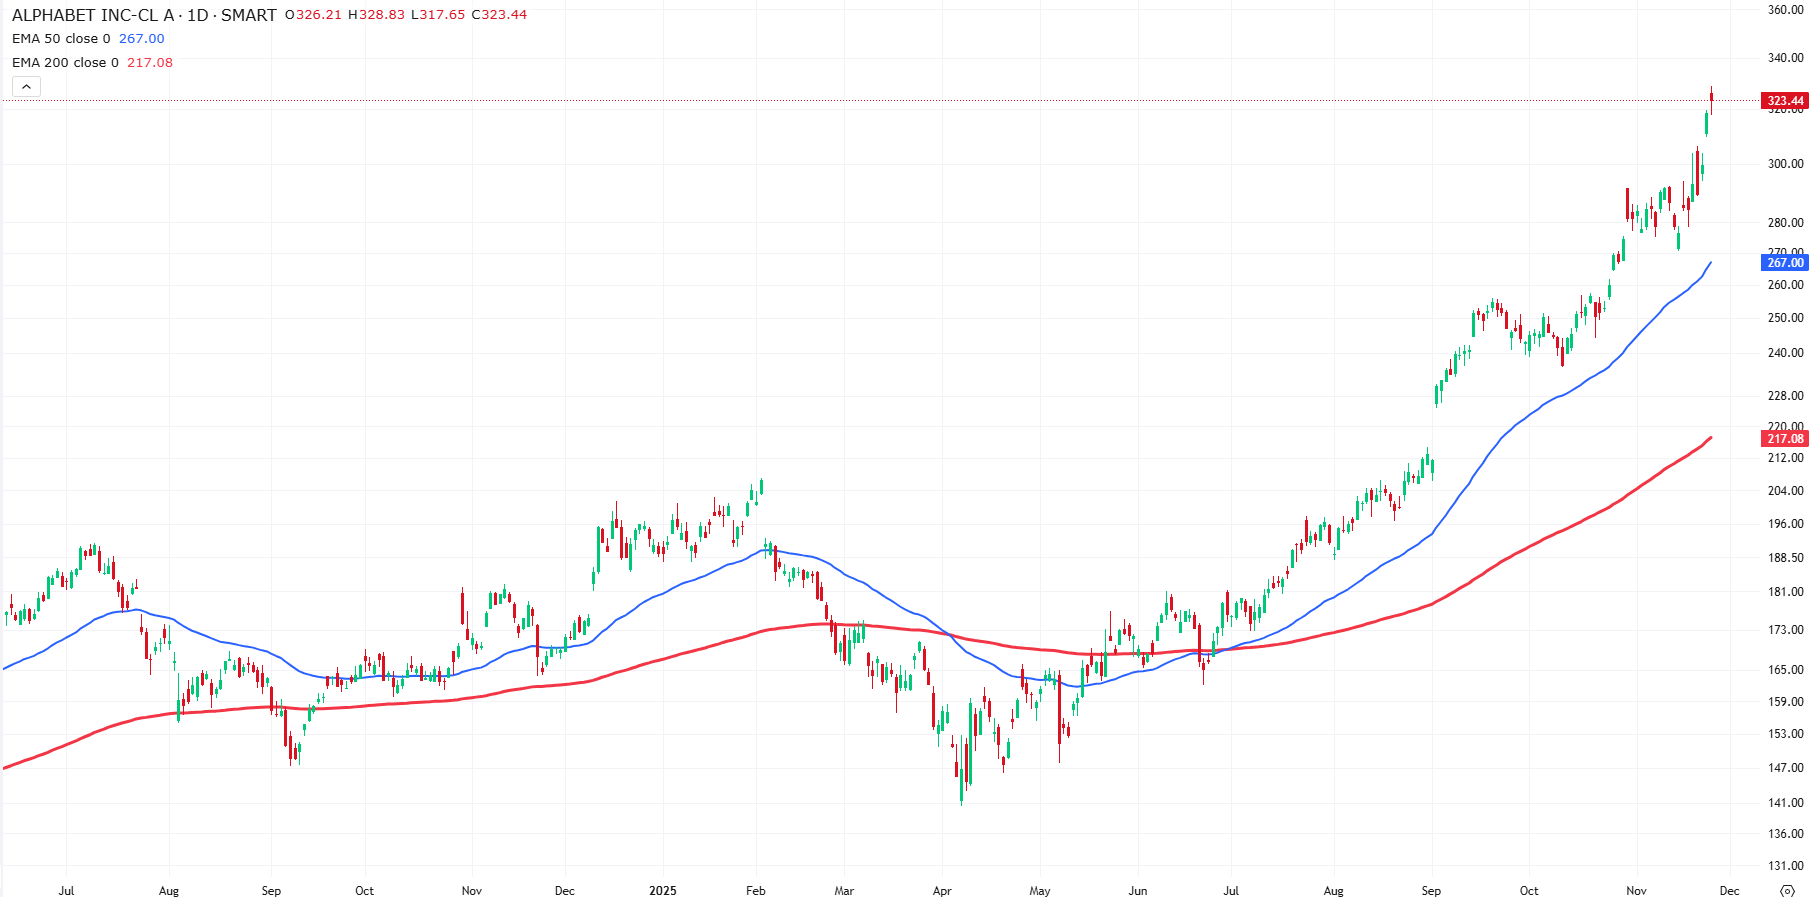Click the latest candlestick at far right
The width and height of the screenshot is (1809, 897).
tap(1712, 97)
